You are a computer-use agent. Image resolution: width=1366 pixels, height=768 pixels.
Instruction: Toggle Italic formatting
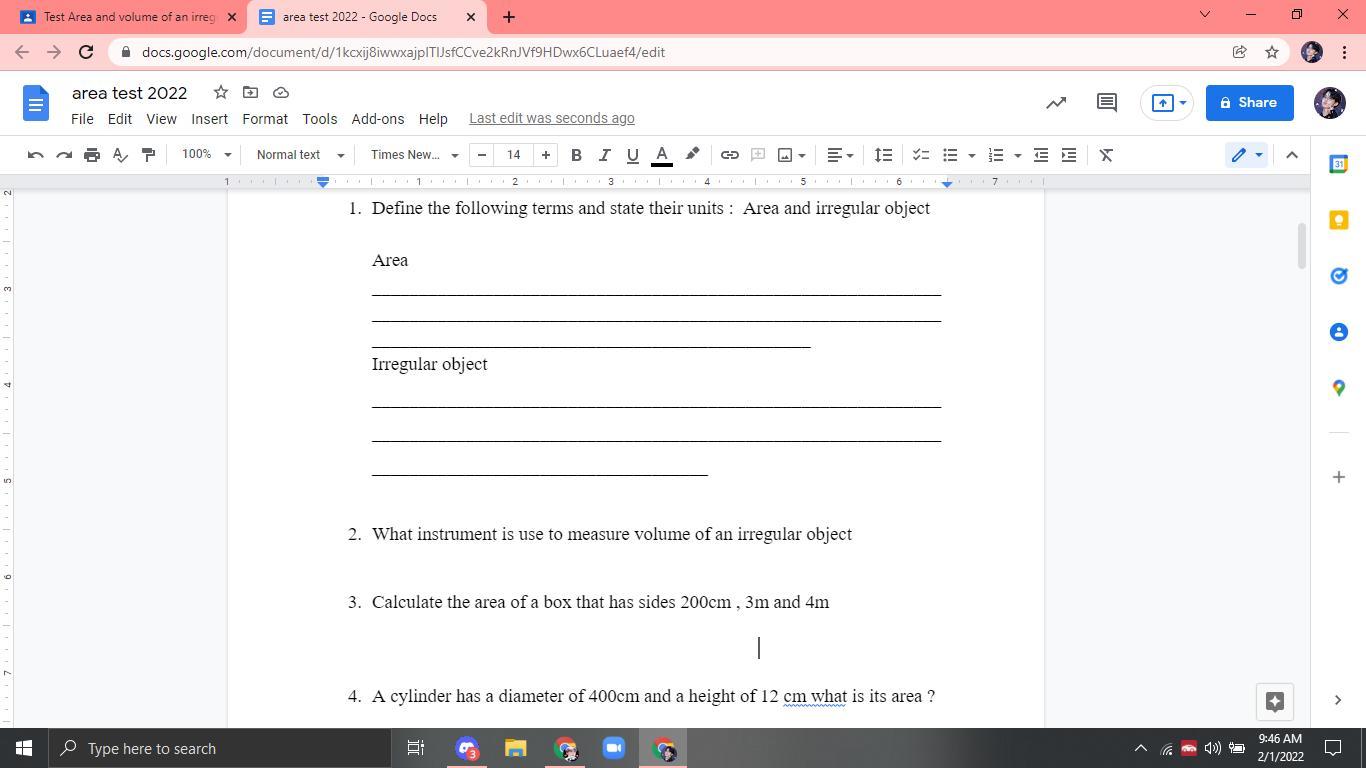(604, 155)
